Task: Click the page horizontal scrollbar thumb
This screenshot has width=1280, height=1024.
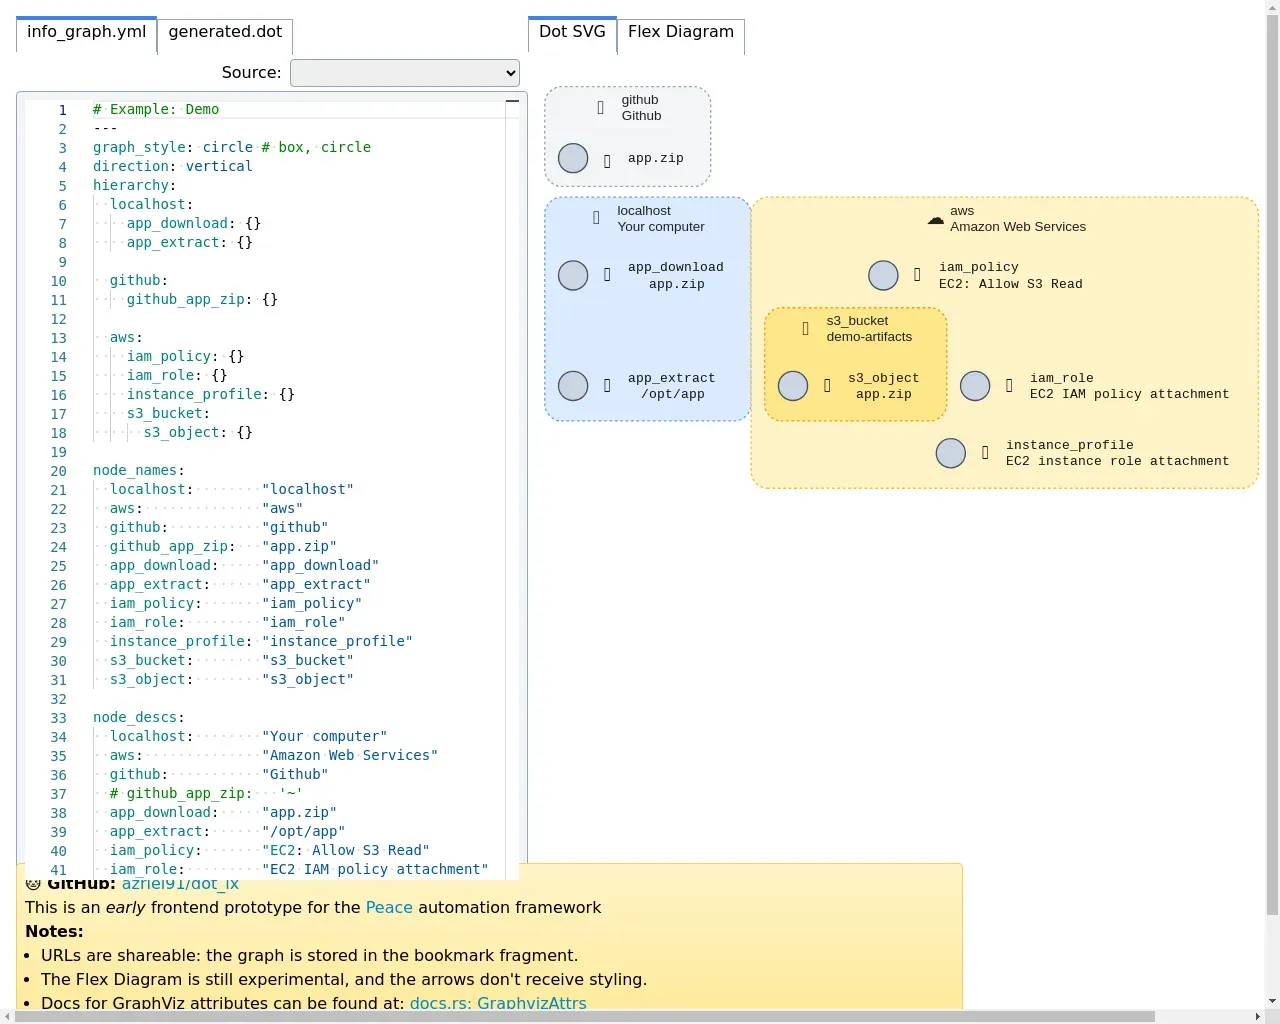Action: click(585, 1017)
